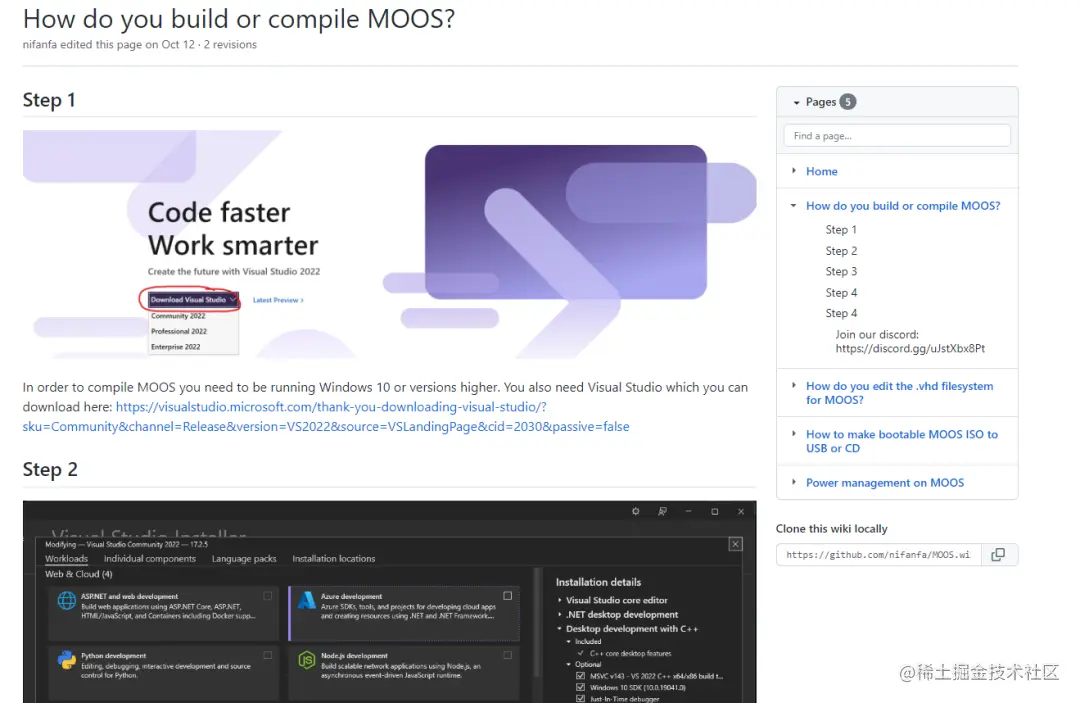Expand the Power management on MOOS arrow
Screen dimensions: 1080x703
[793, 482]
